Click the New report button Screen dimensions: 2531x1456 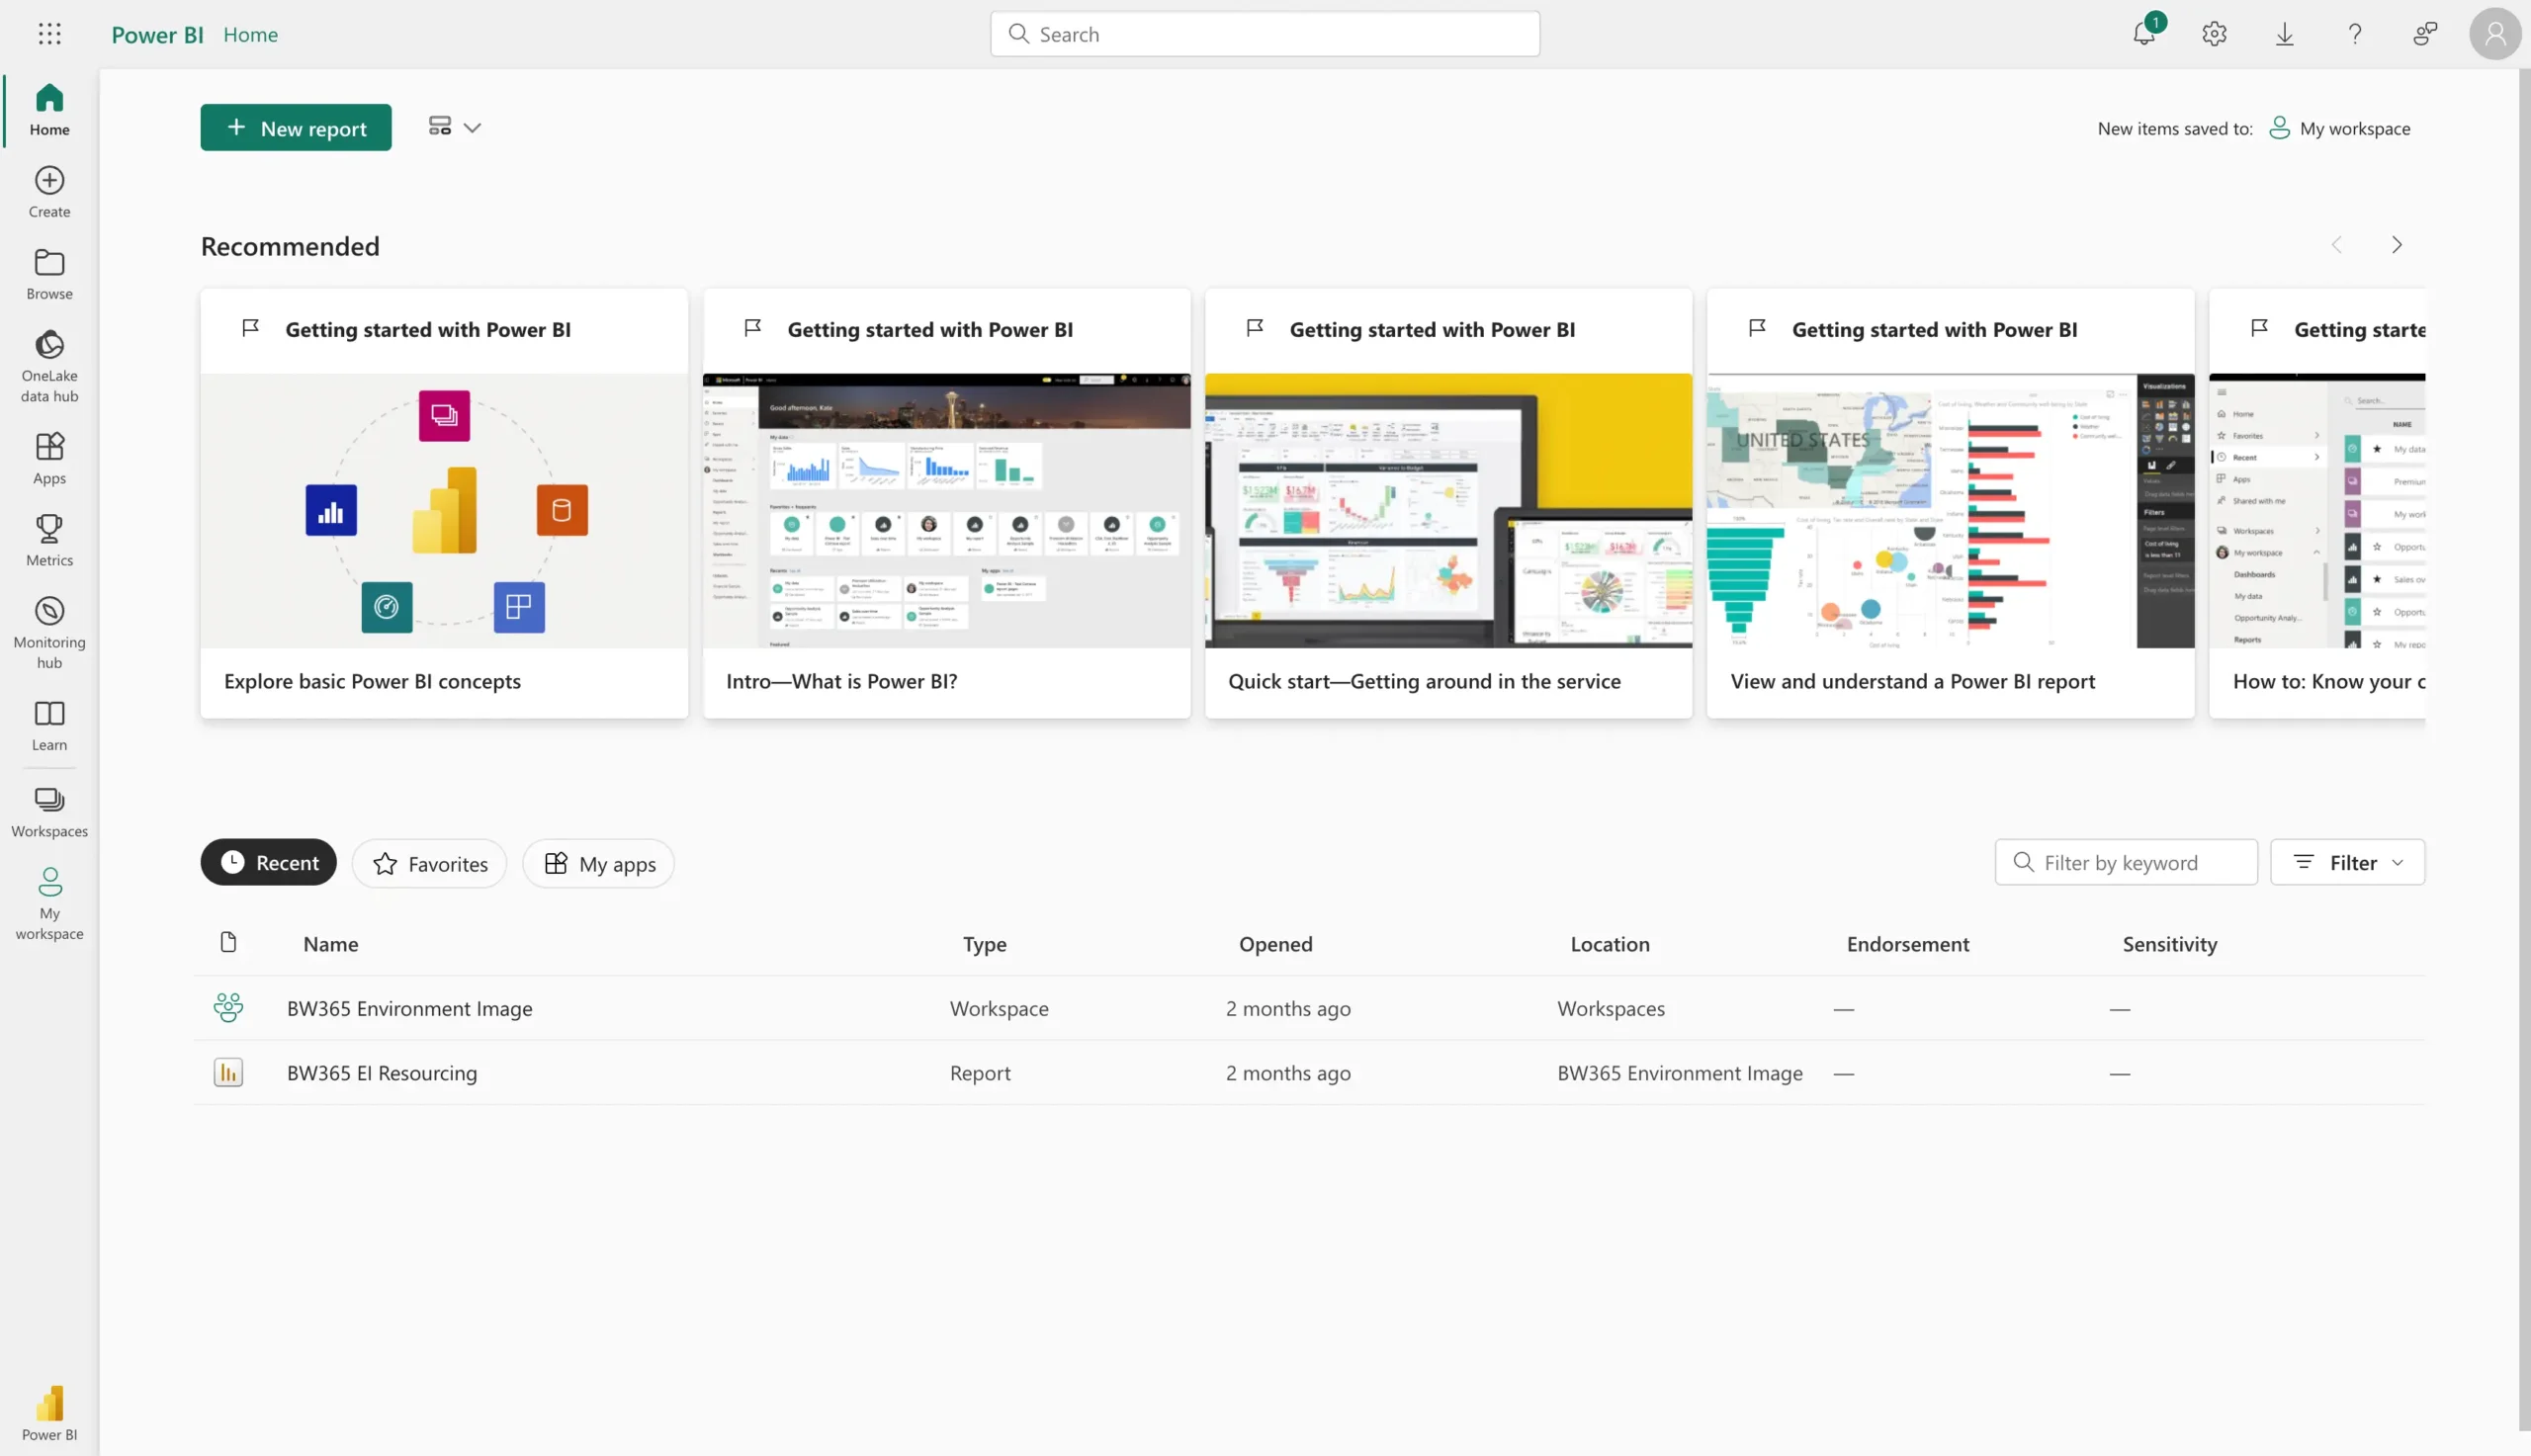point(295,128)
